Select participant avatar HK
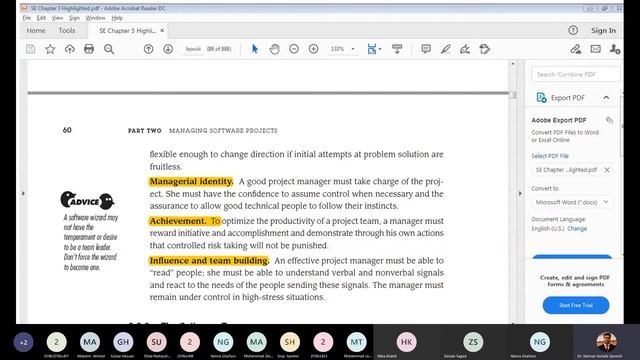 point(407,342)
